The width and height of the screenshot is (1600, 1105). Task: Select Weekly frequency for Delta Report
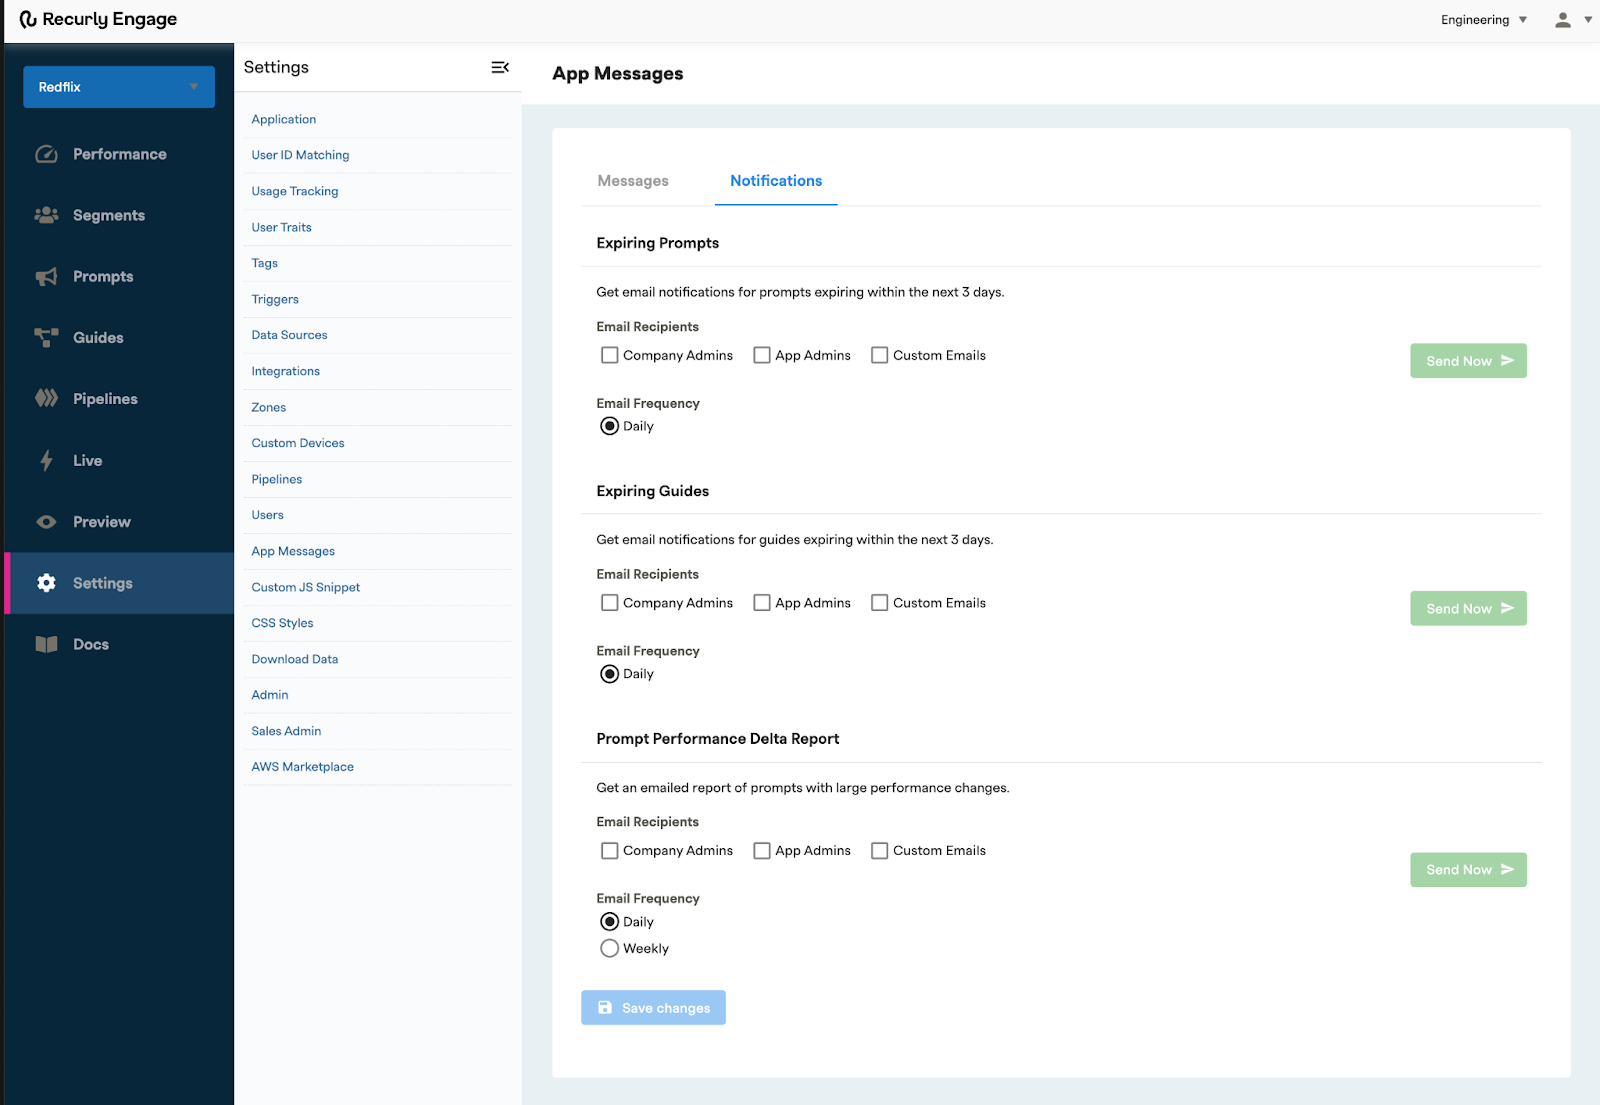[x=609, y=948]
